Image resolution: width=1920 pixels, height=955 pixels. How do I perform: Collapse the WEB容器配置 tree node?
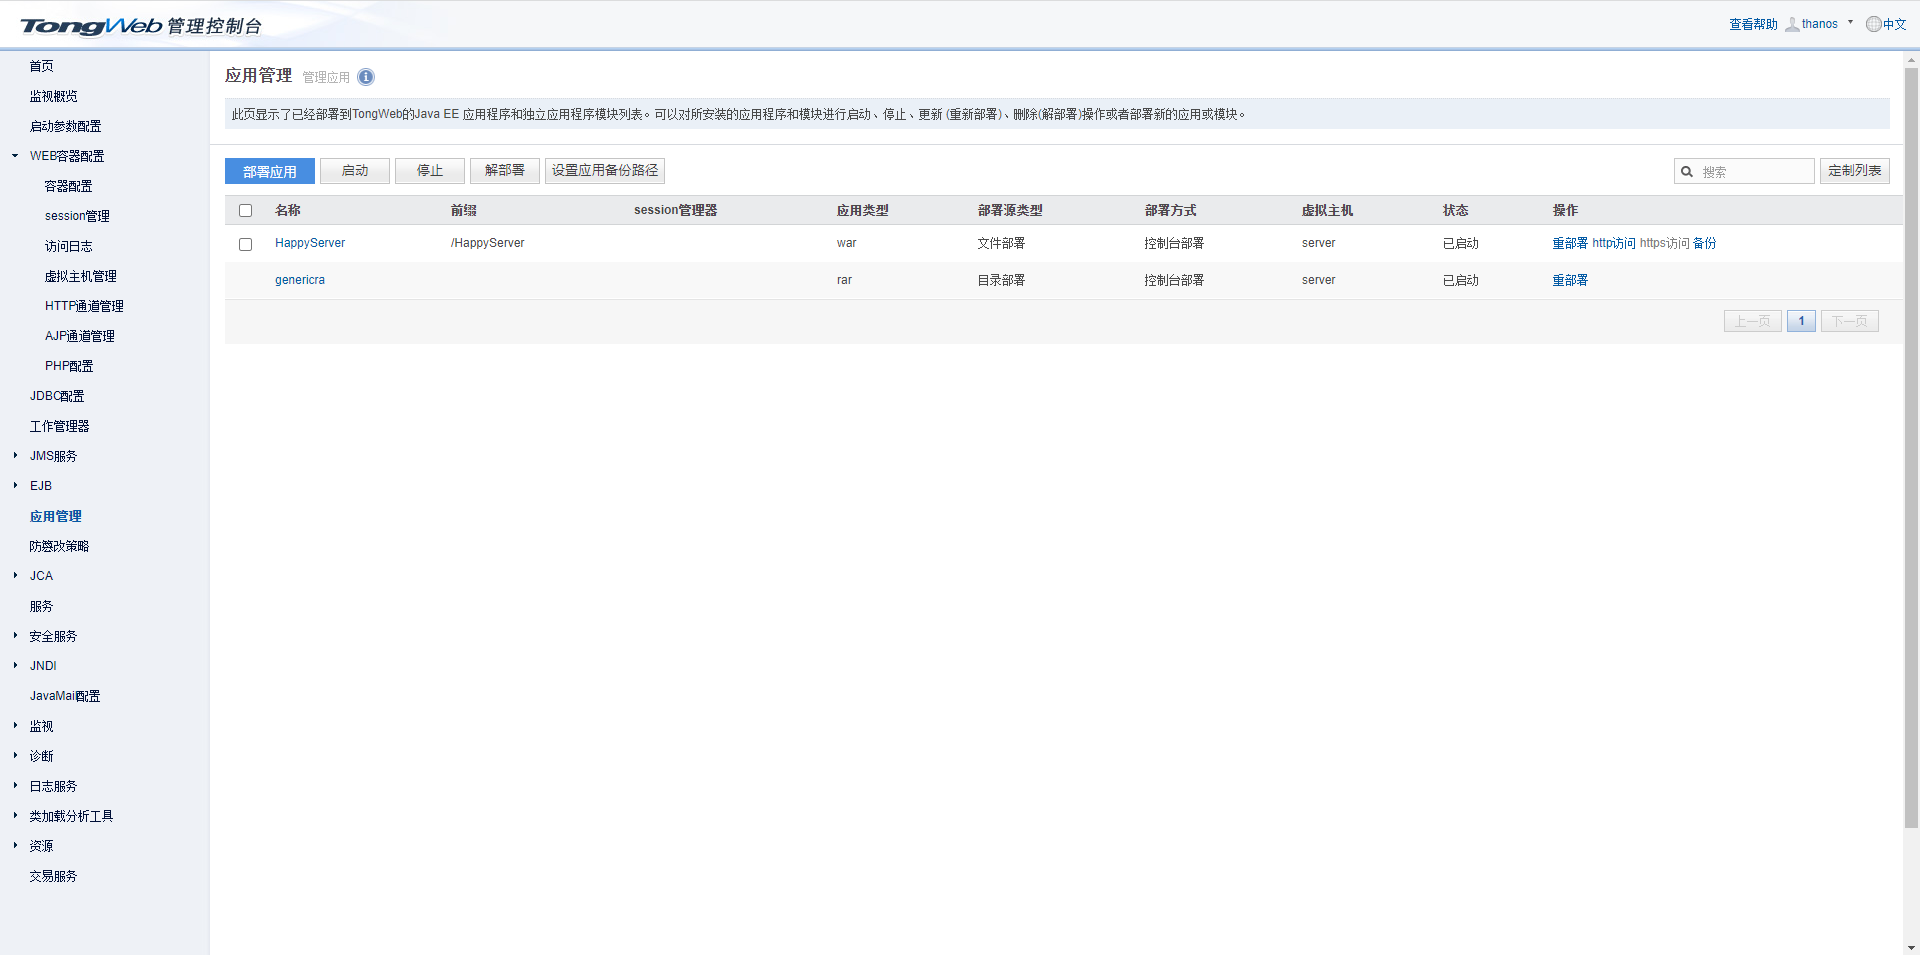[15, 156]
